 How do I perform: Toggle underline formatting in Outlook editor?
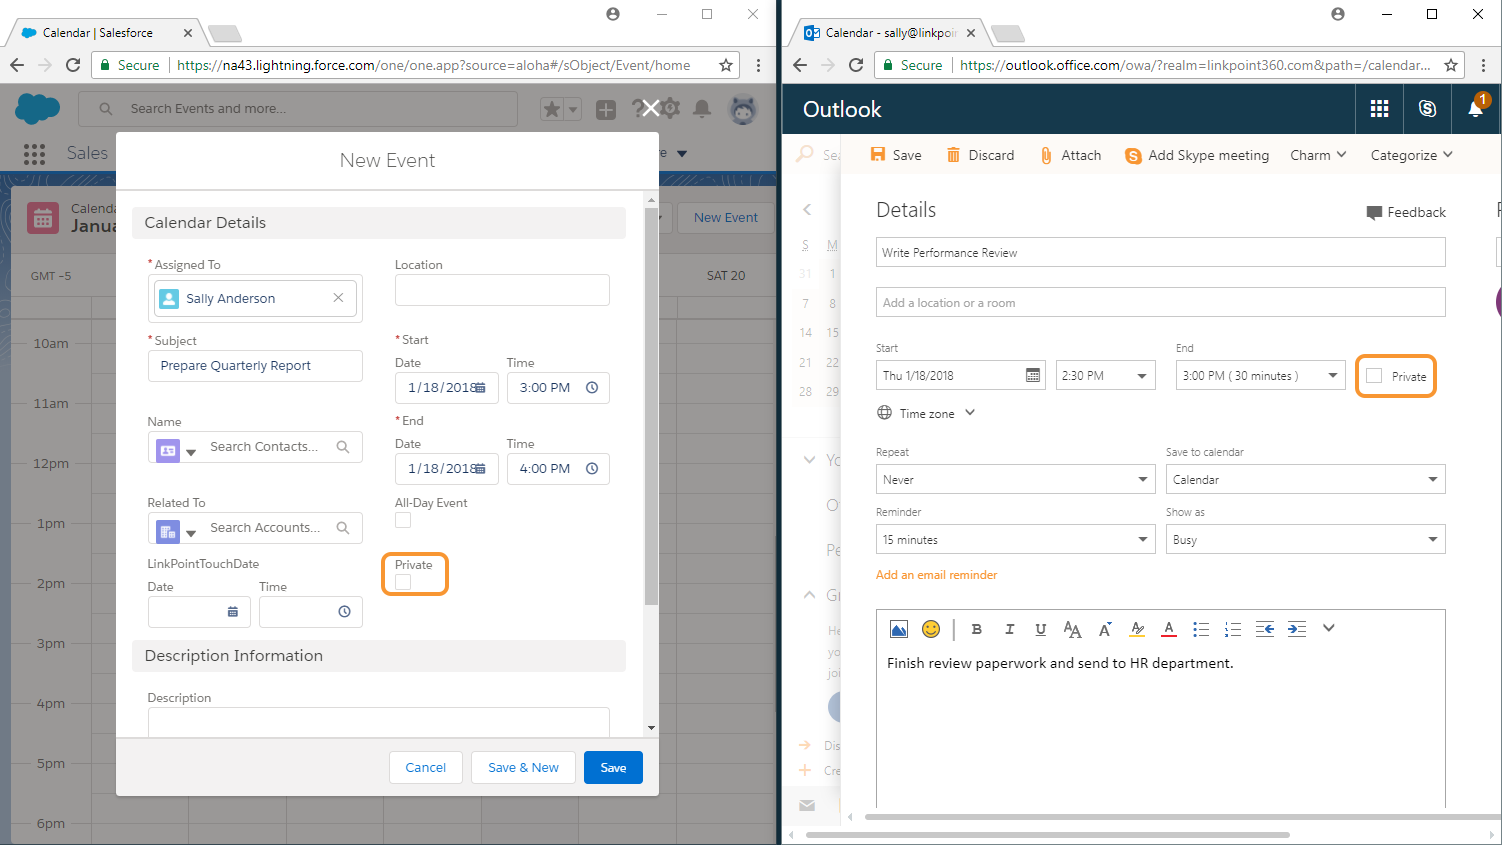[x=1040, y=629]
